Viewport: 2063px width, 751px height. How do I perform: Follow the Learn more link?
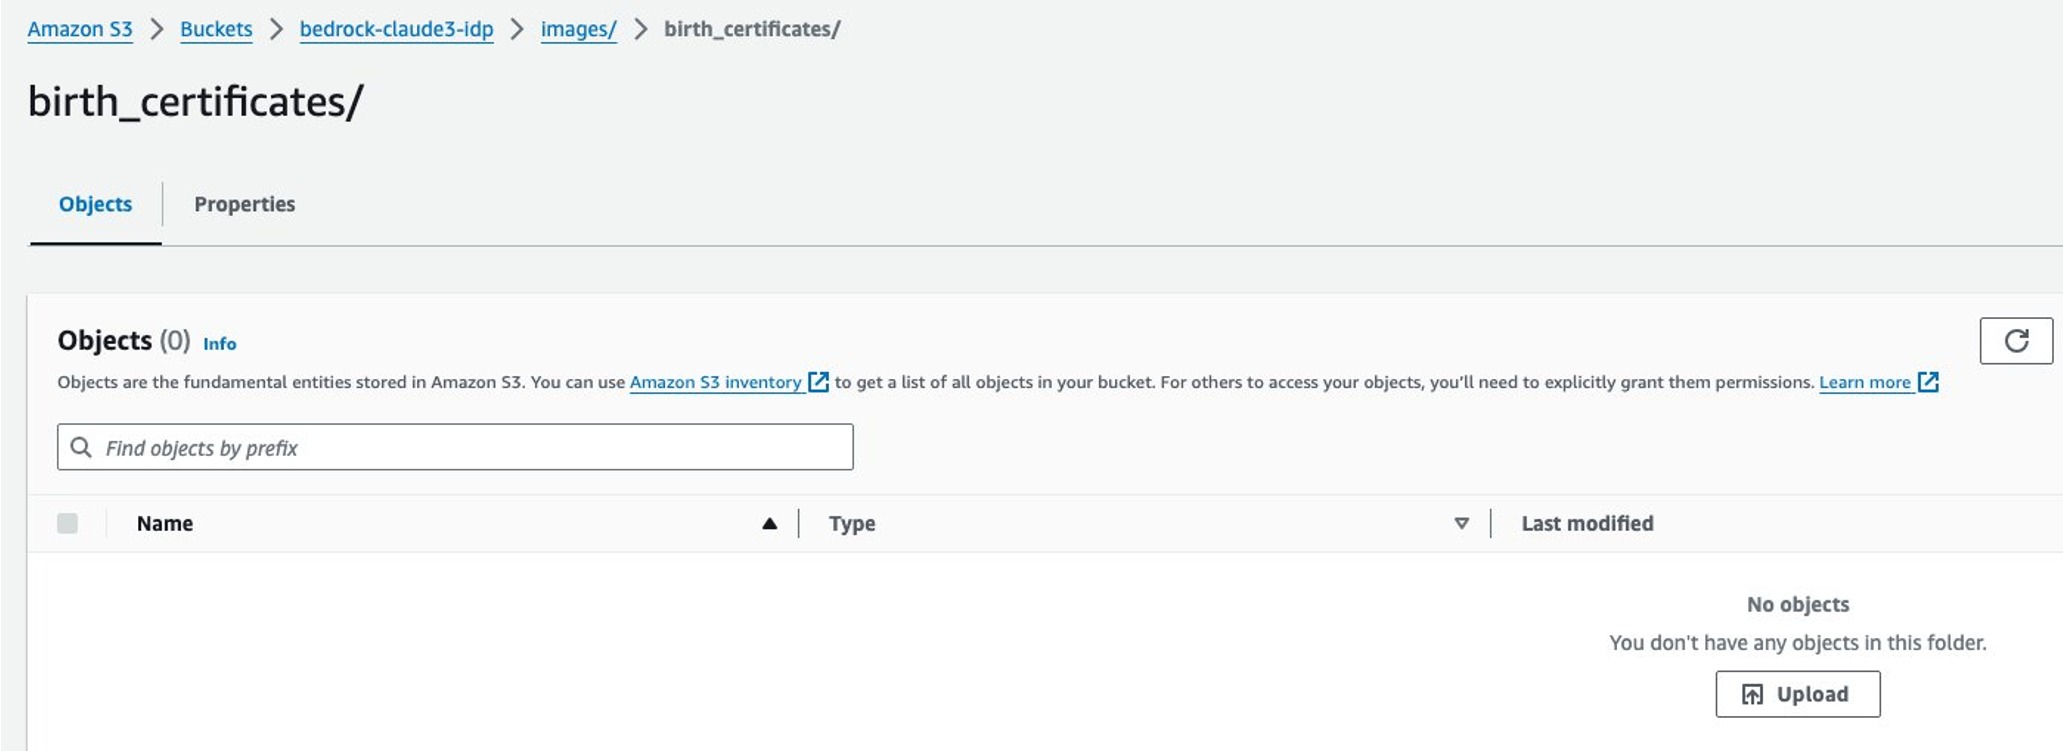pos(1864,382)
